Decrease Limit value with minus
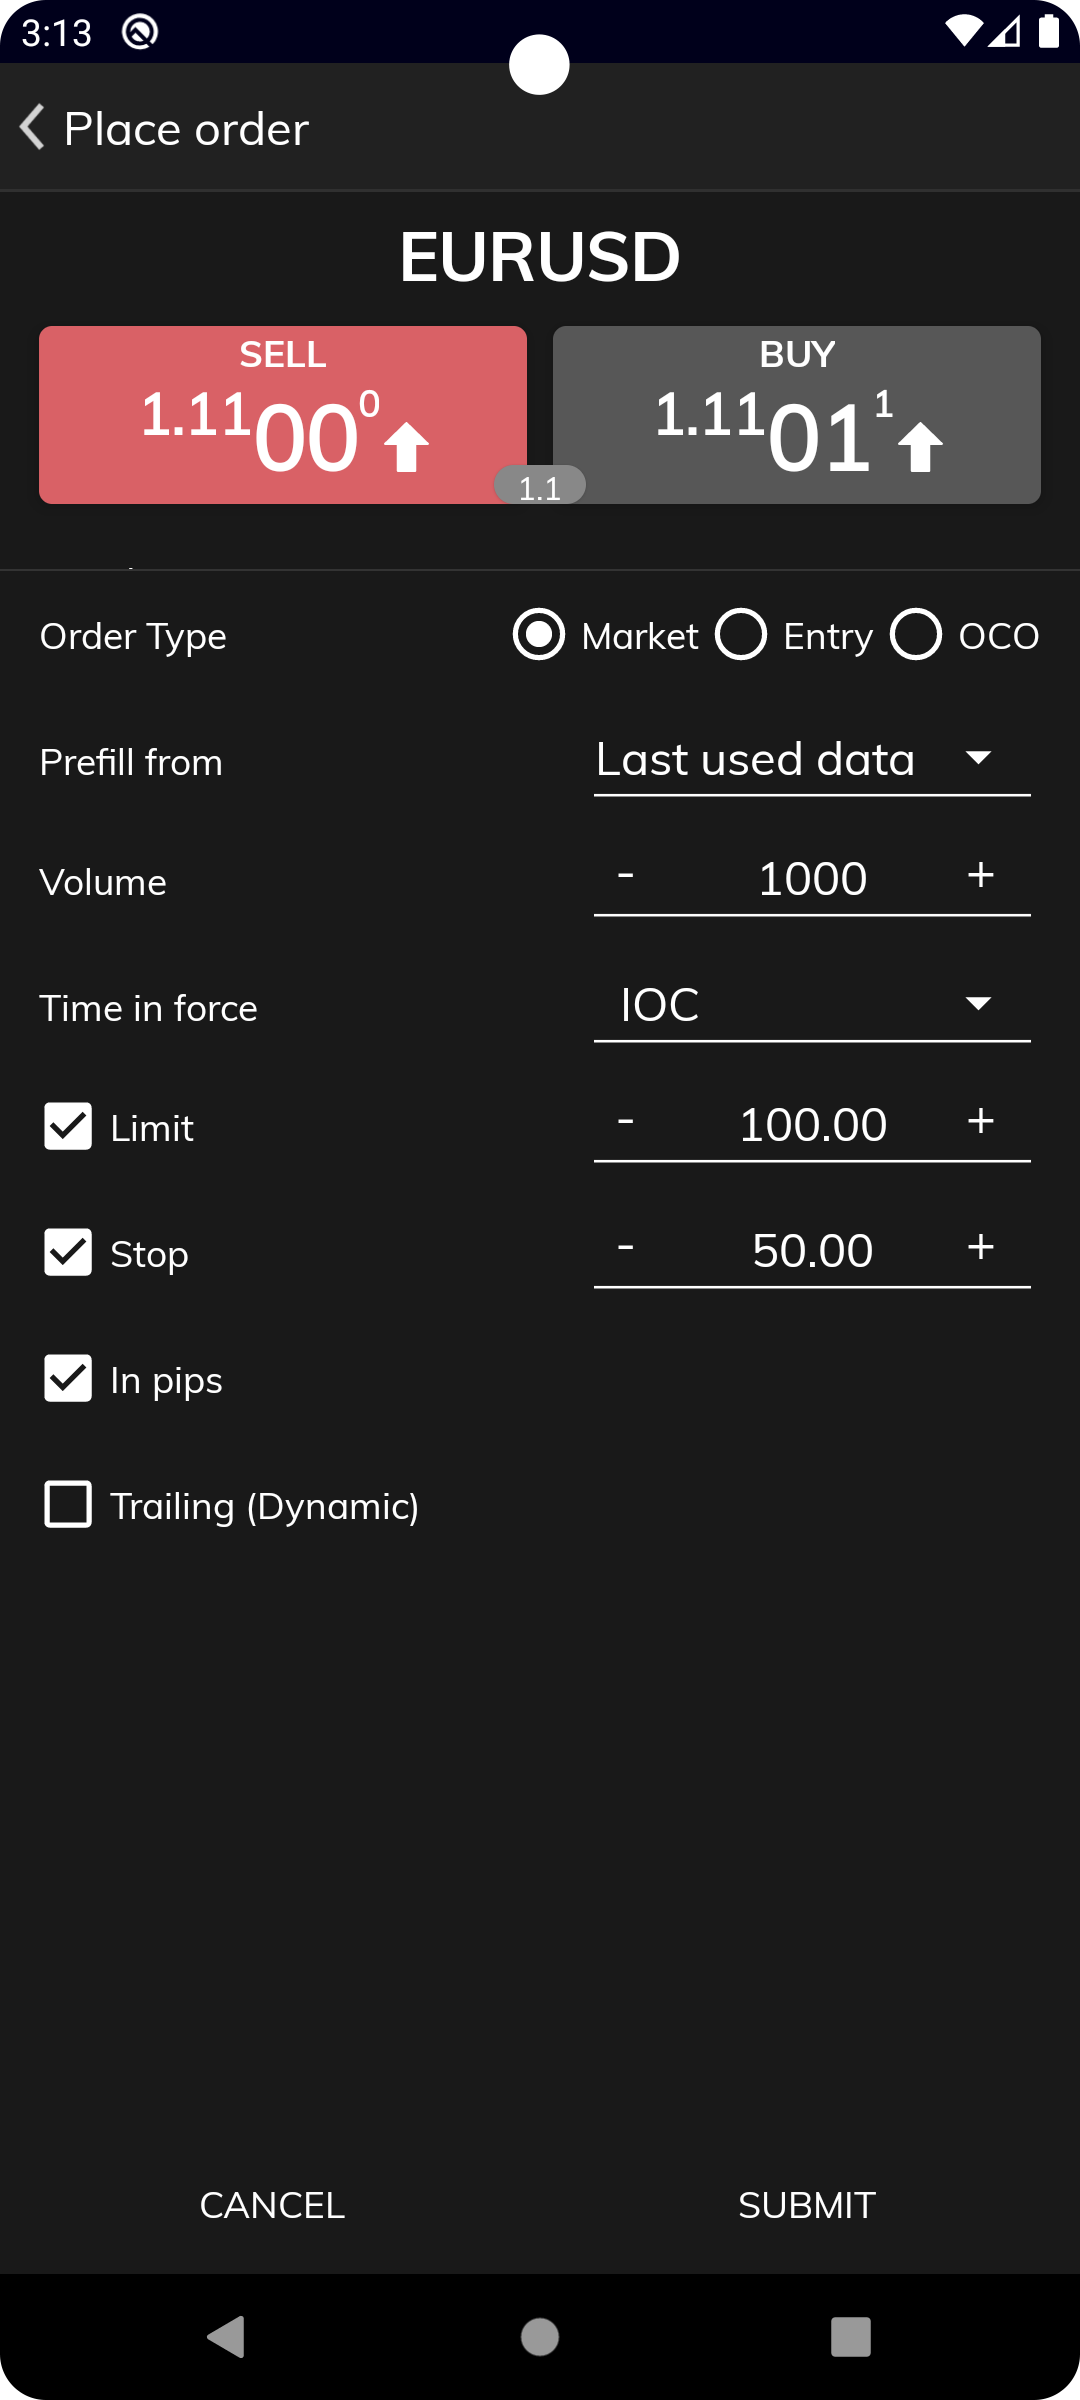This screenshot has width=1080, height=2400. click(x=626, y=1122)
